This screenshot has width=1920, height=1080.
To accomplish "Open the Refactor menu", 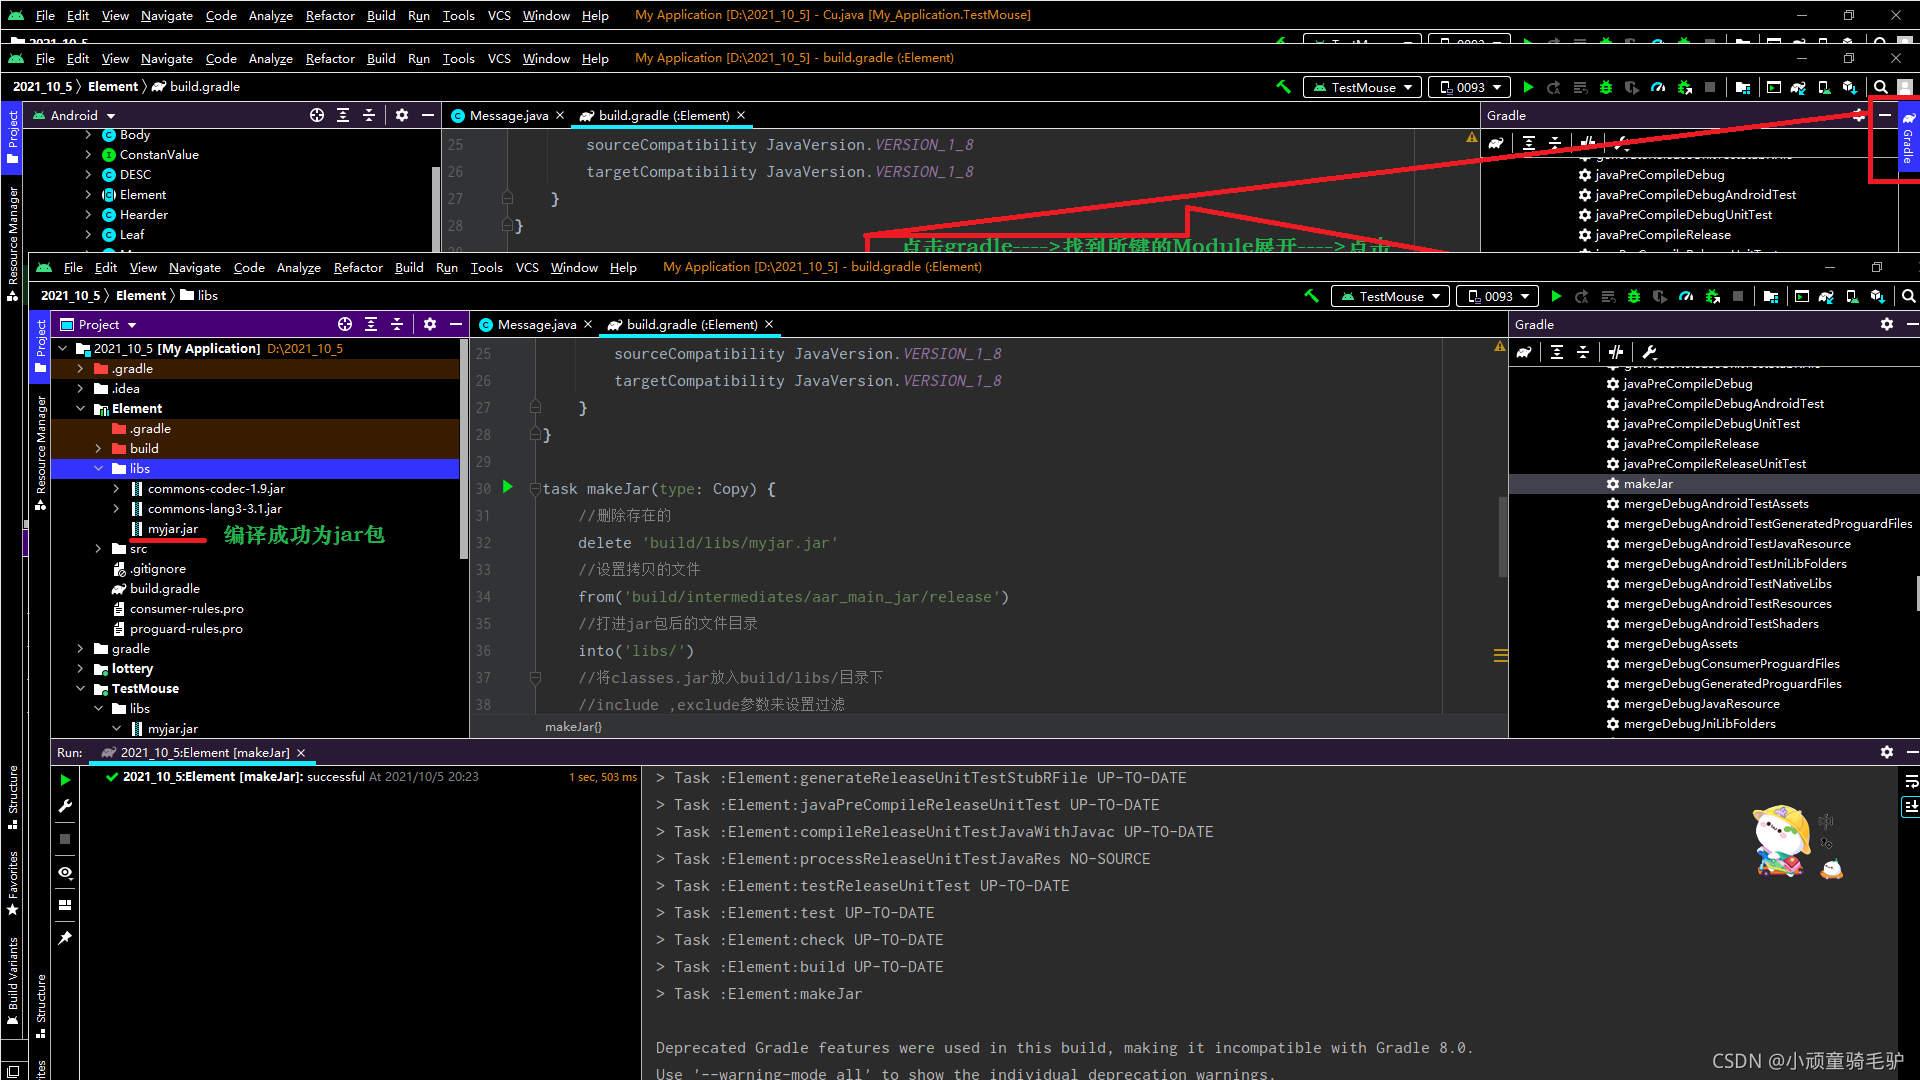I will [x=358, y=267].
